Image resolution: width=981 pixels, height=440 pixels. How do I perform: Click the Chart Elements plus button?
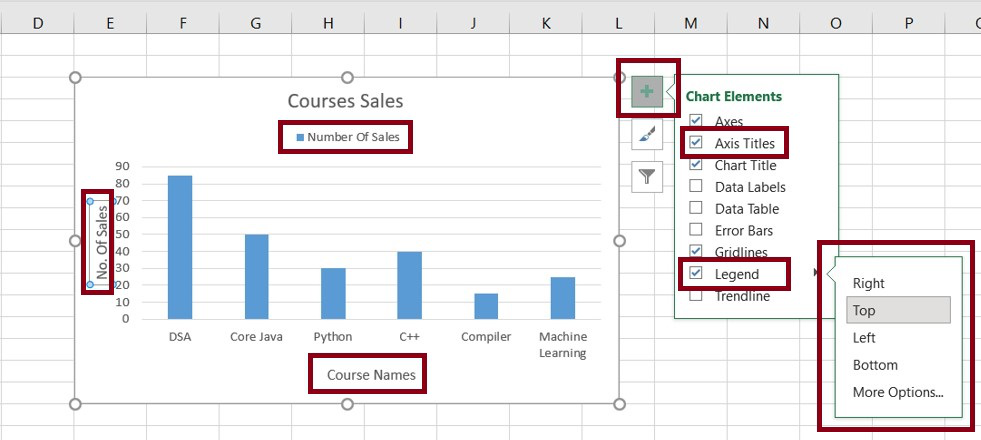tap(647, 92)
